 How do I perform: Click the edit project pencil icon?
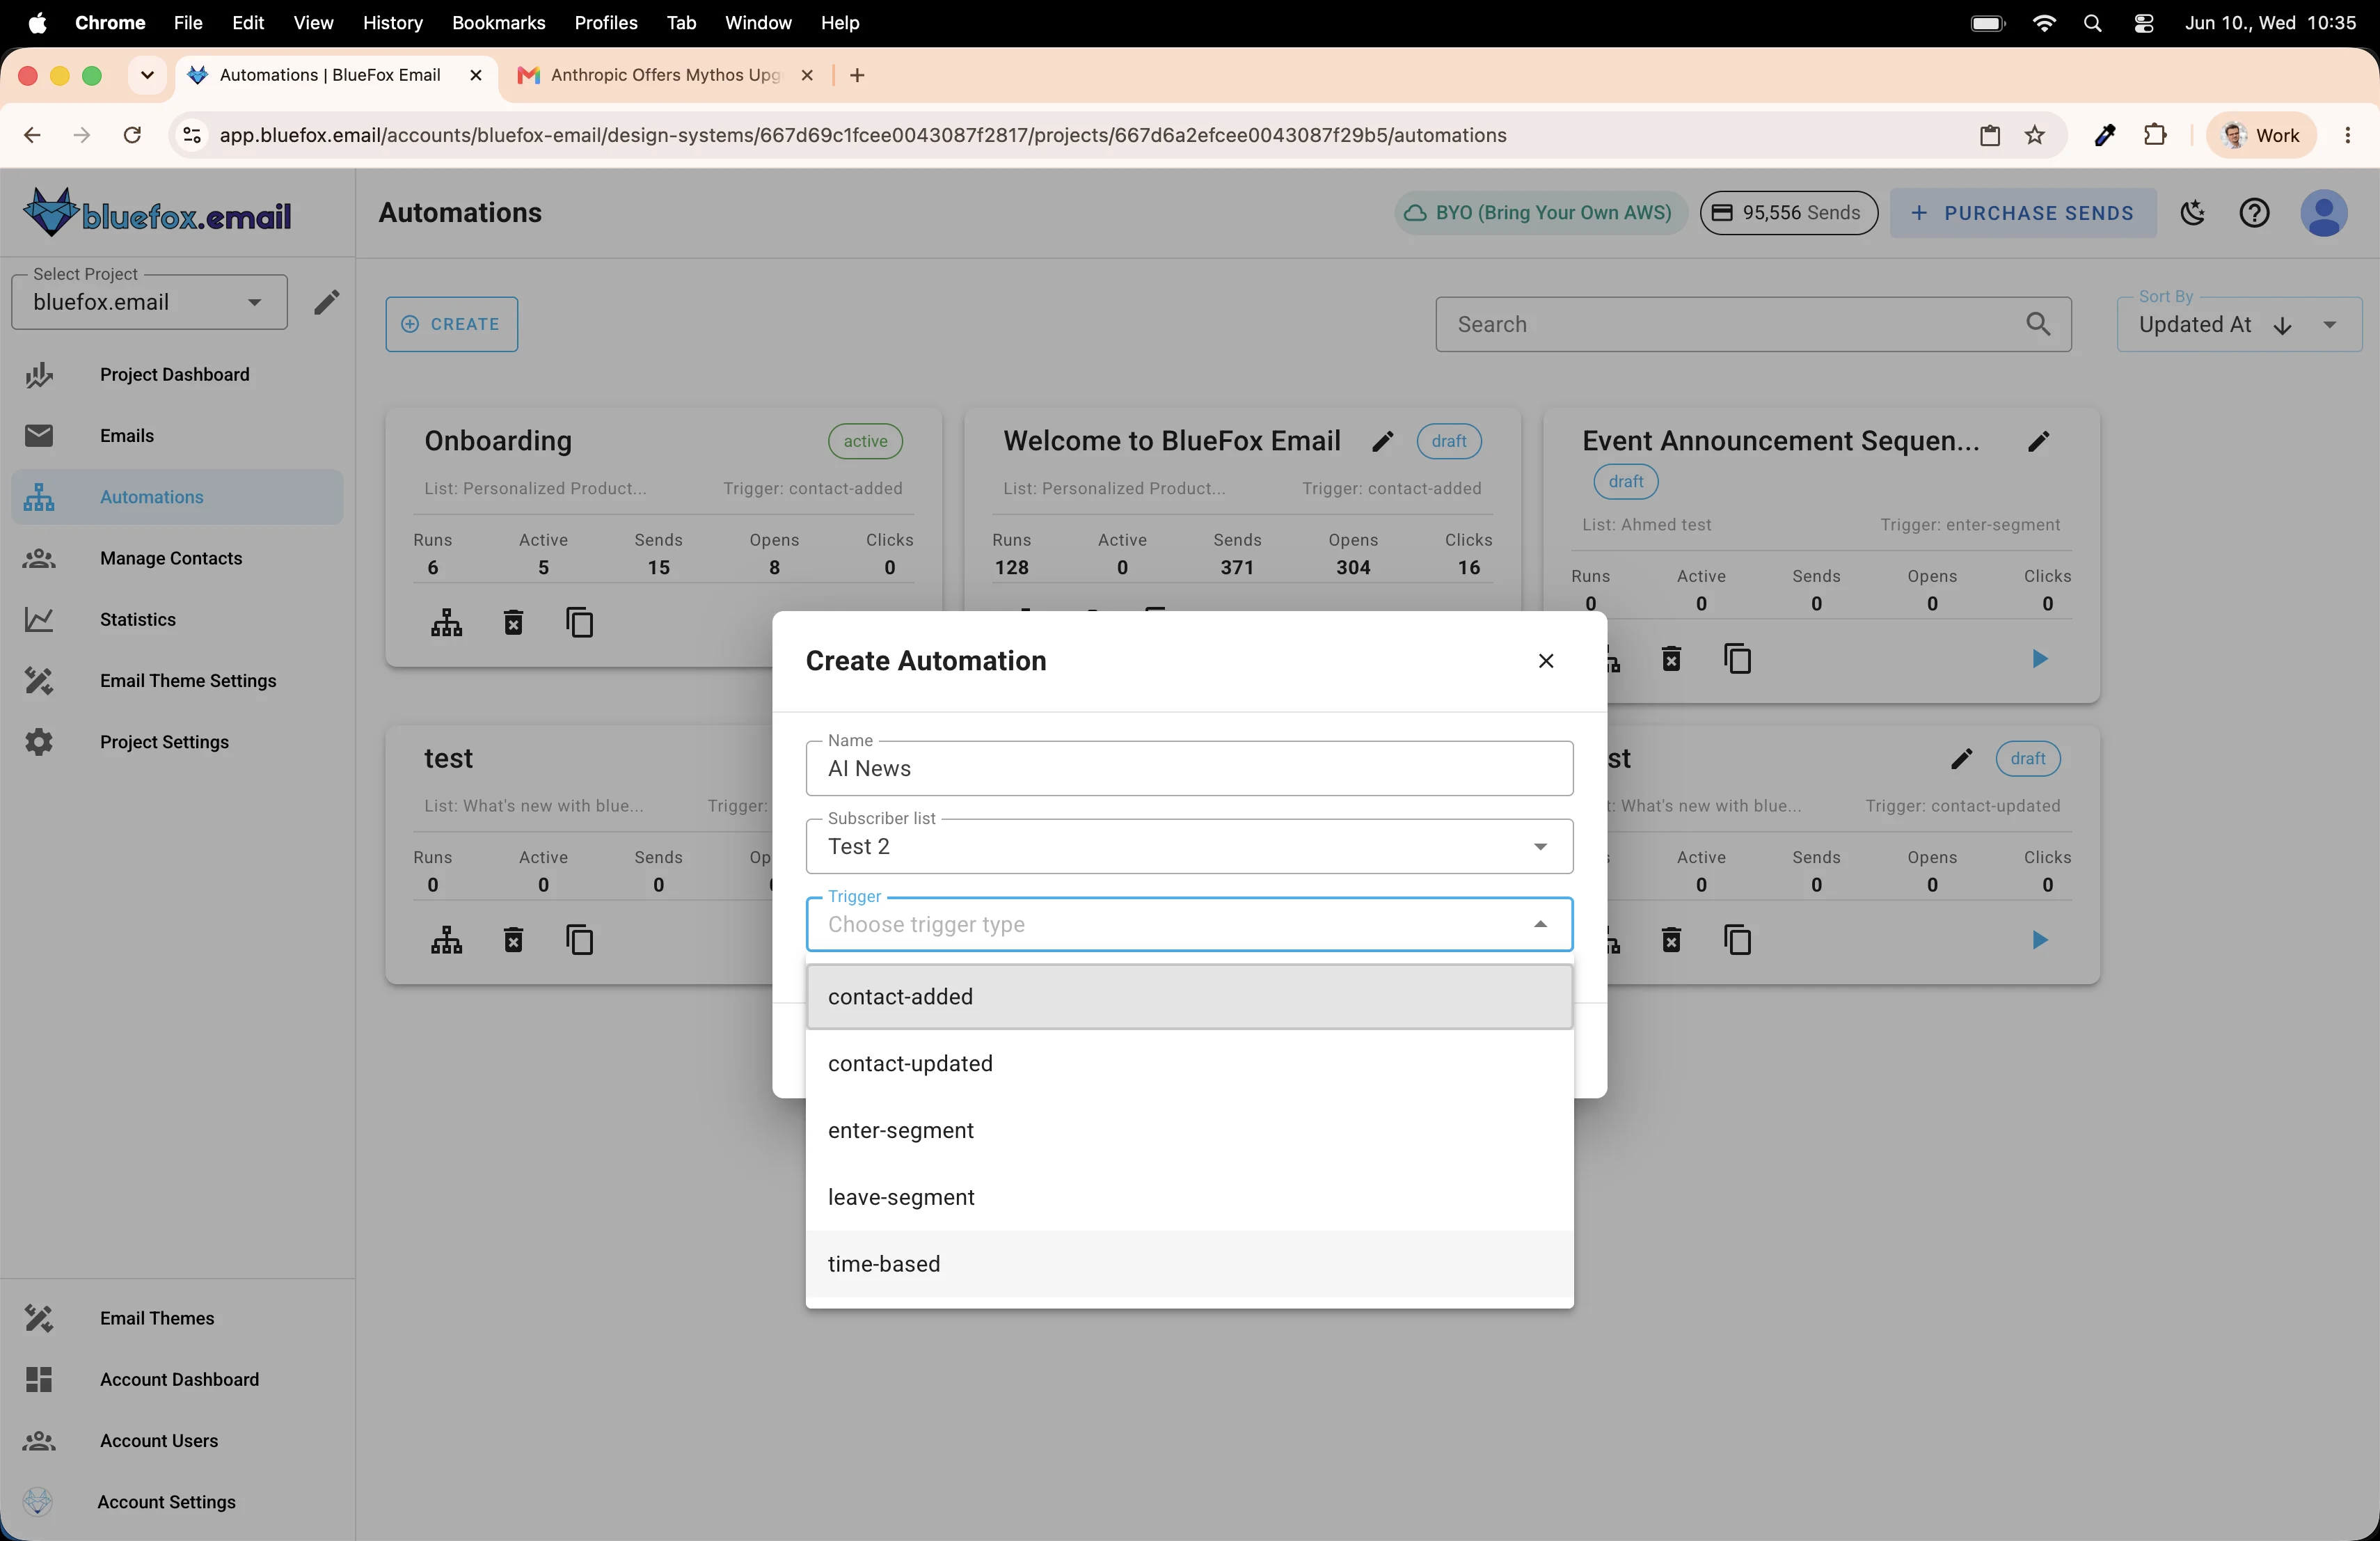(326, 302)
